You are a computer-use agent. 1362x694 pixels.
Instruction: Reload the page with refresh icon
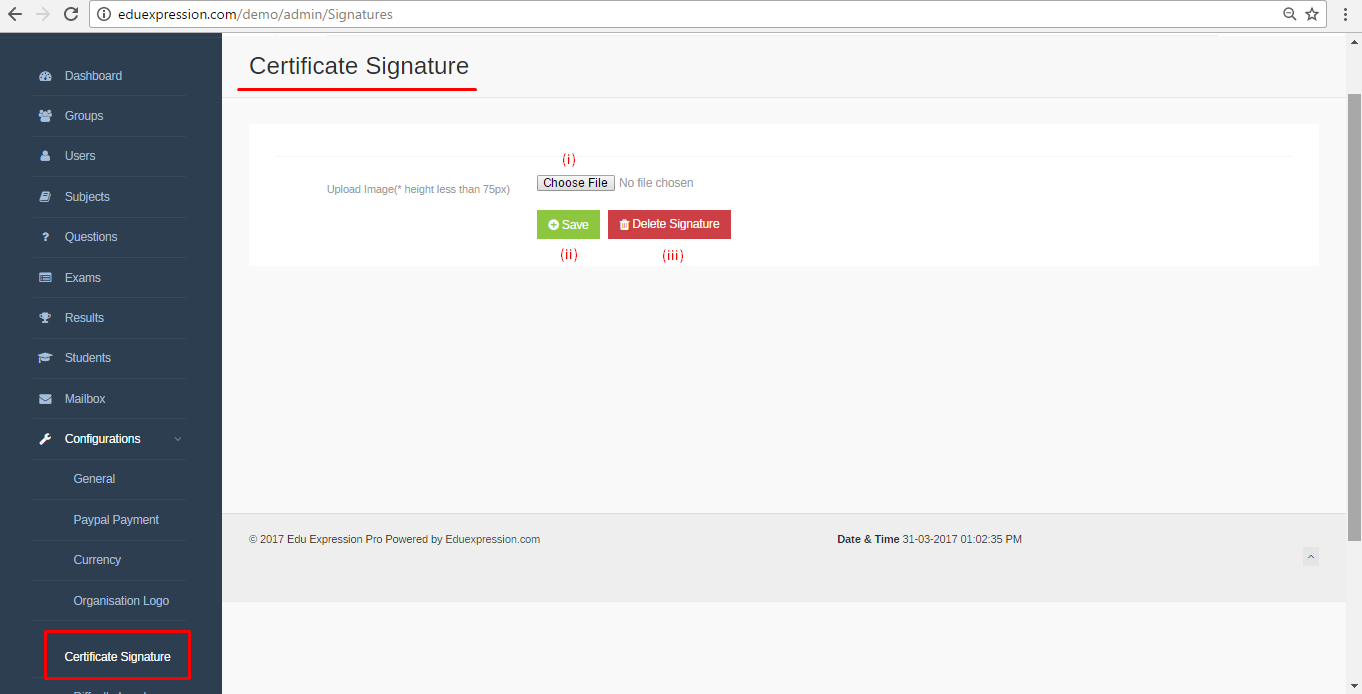coord(71,14)
